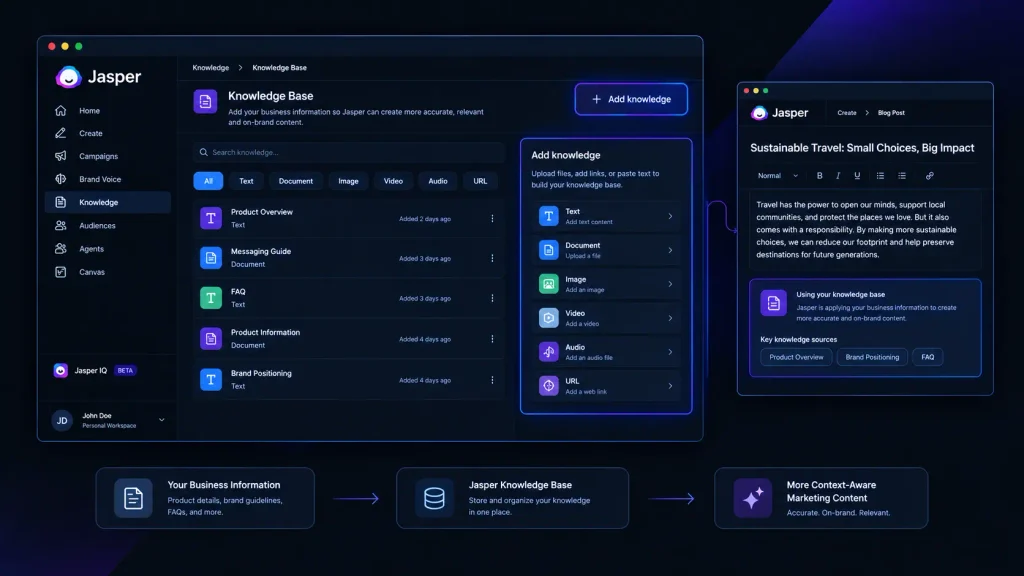Open Agents in the left sidebar

pos(91,249)
